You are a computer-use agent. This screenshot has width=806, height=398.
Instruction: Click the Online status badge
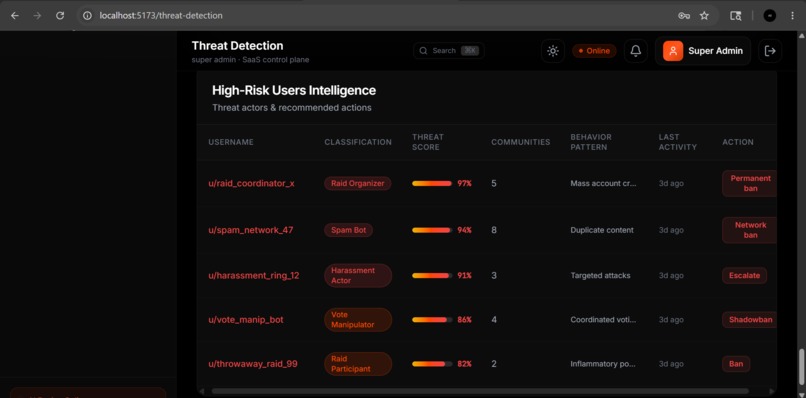click(594, 51)
